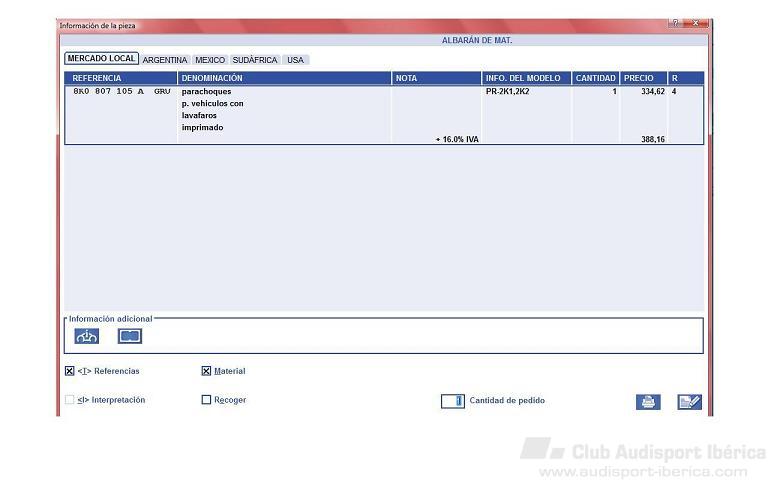Click the CANTIDAD column header
Viewport: 768px width, 480px height.
click(596, 78)
